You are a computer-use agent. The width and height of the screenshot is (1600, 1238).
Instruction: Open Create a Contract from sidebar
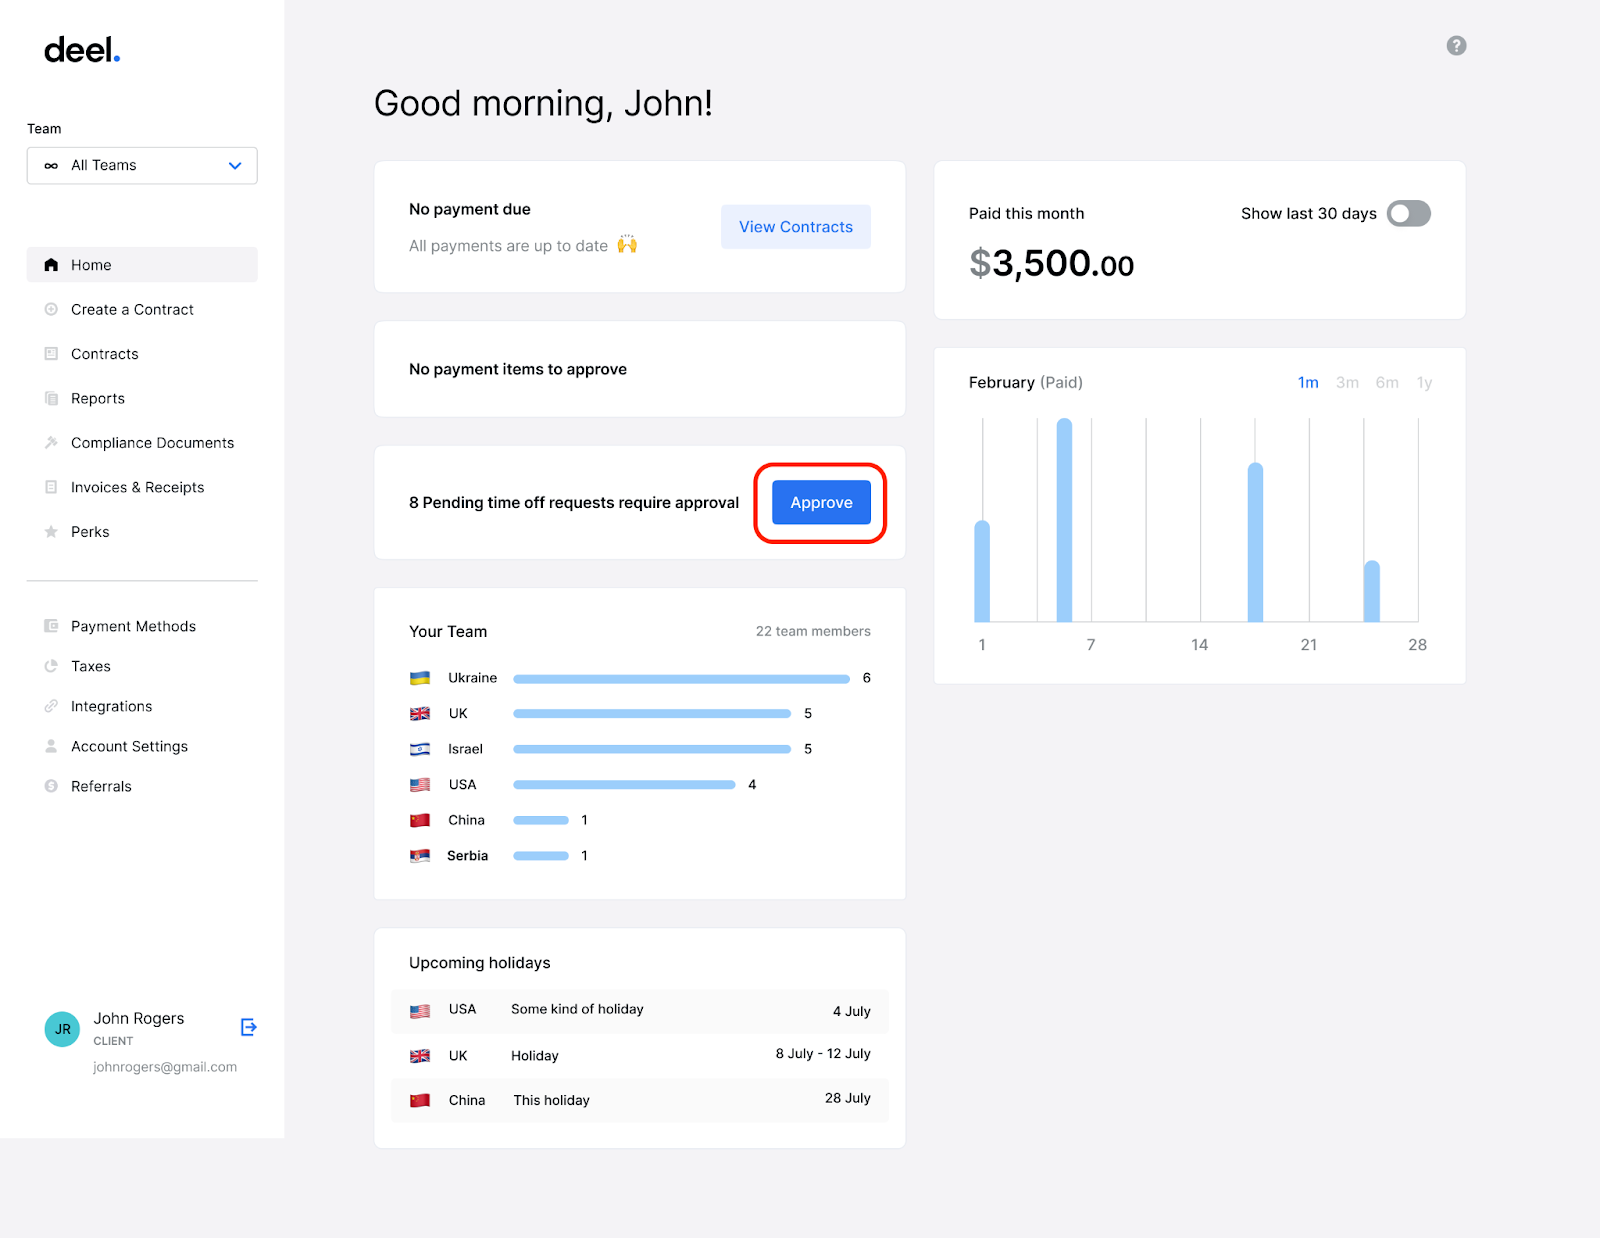point(132,309)
